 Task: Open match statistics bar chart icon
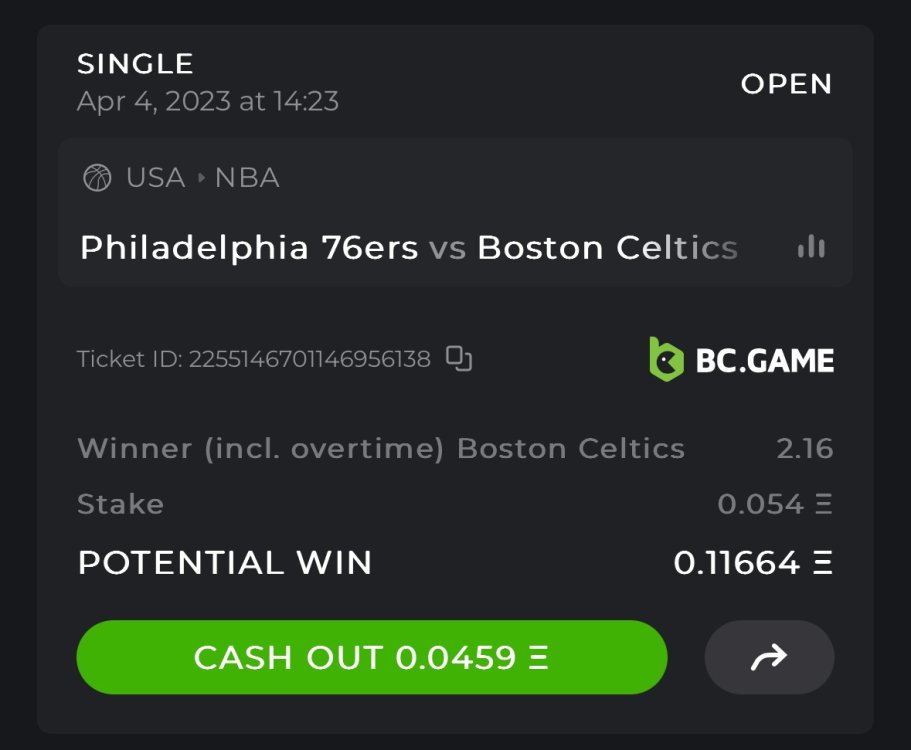[x=811, y=247]
